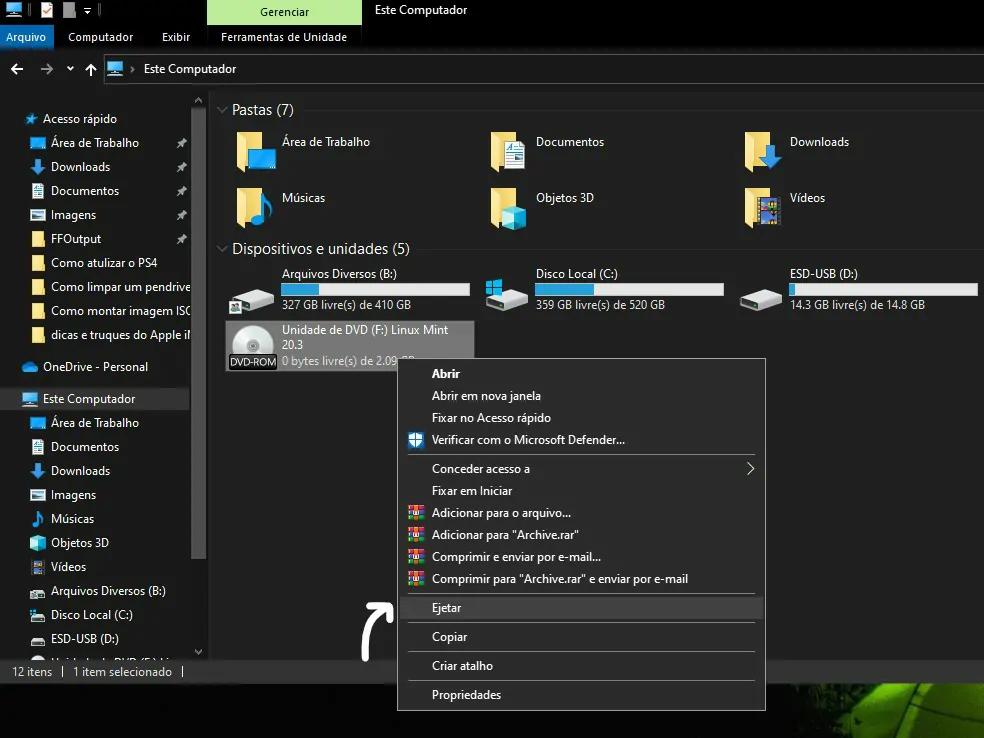
Task: Choose Fixar em Iniciar
Action: 581,491
